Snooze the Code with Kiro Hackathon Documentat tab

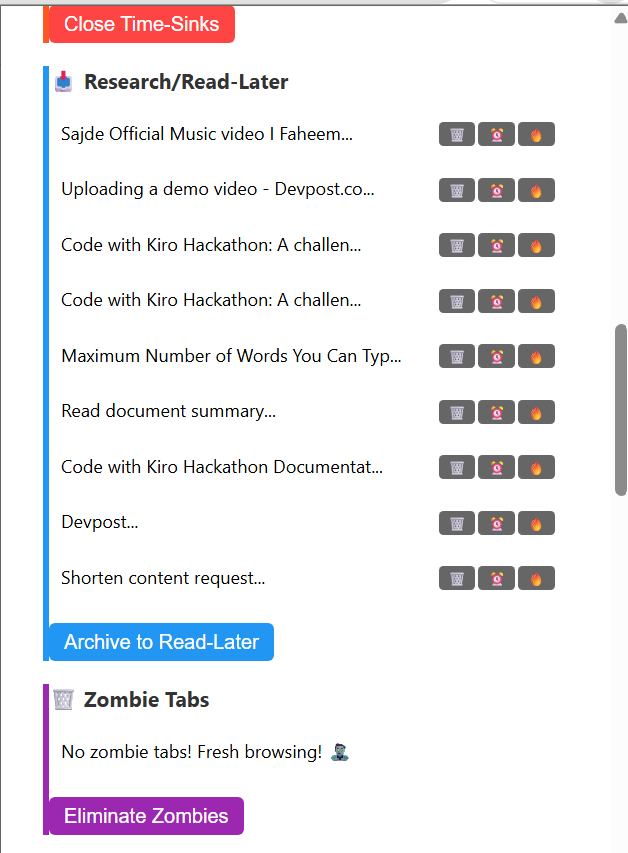click(x=496, y=467)
